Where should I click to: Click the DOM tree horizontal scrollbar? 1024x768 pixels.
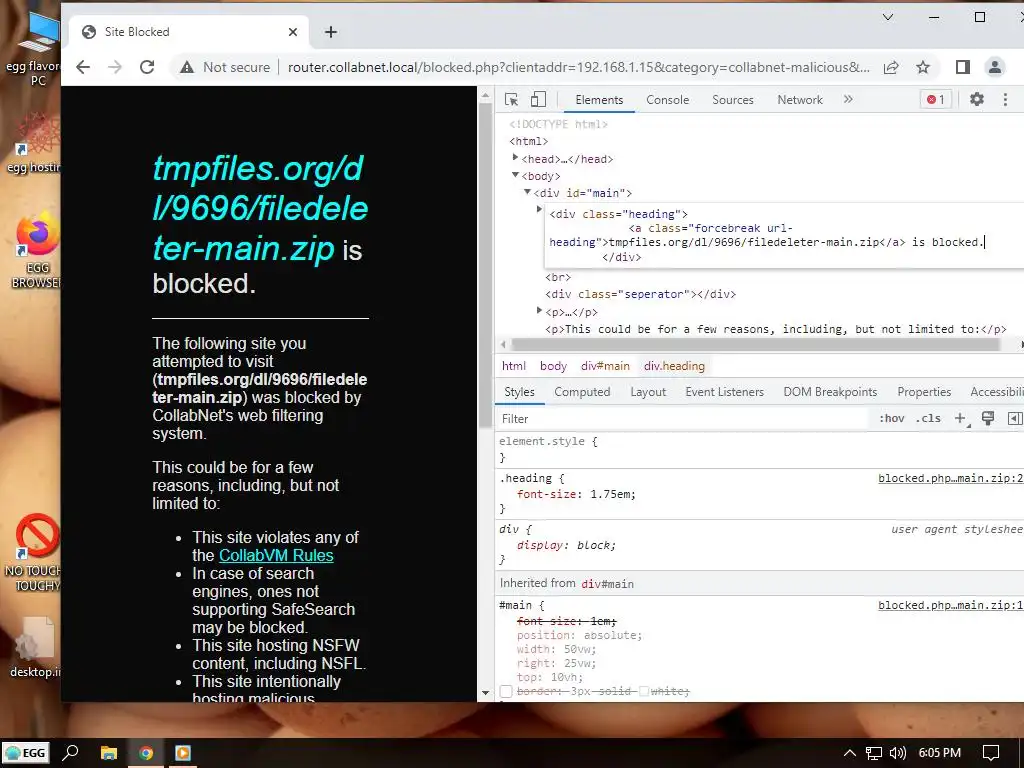[755, 345]
